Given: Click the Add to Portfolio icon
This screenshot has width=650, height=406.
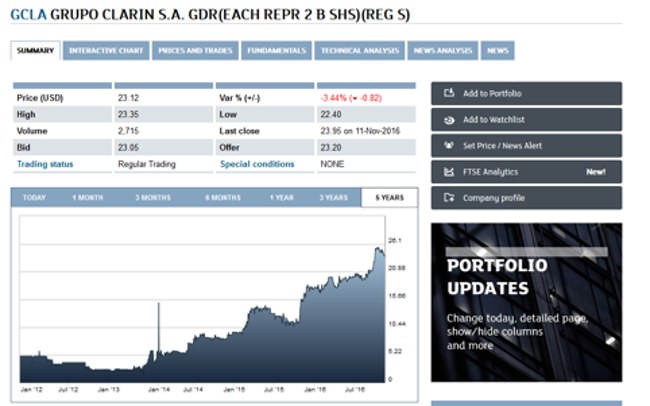Looking at the screenshot, I should (449, 93).
